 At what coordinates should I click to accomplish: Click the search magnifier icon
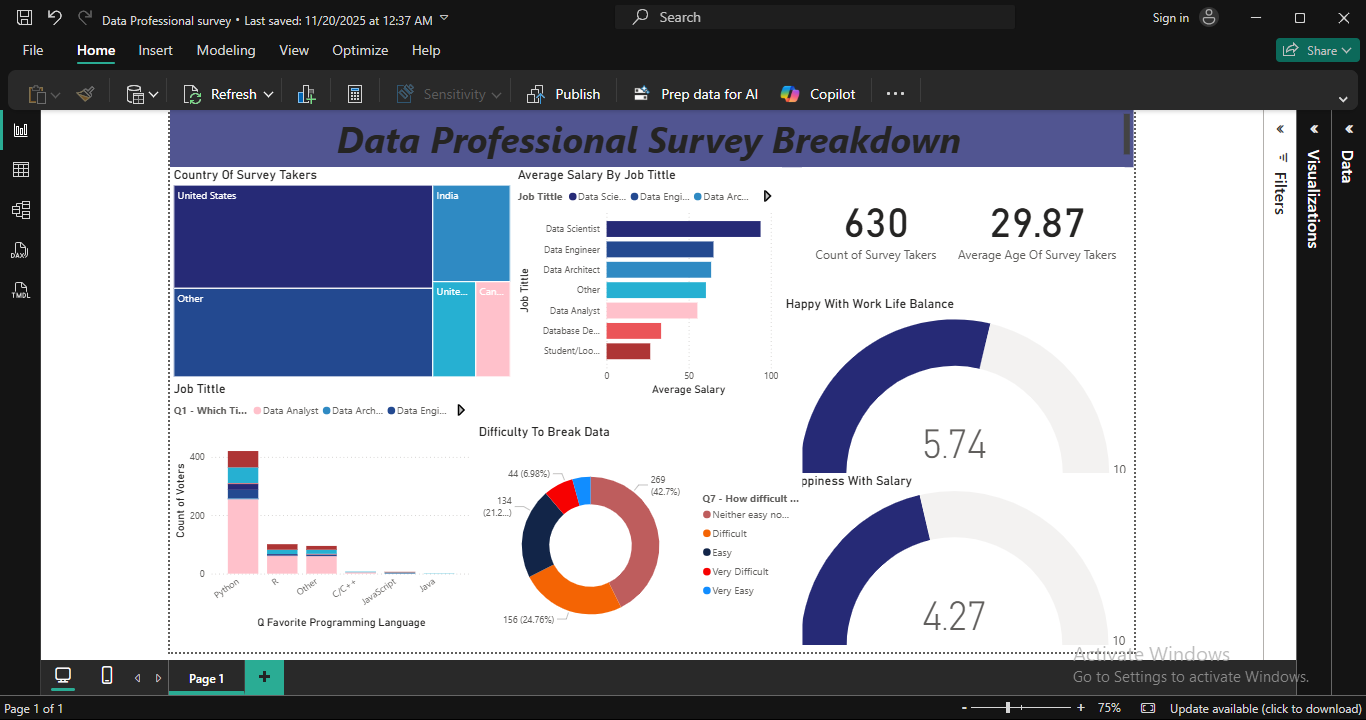click(x=641, y=17)
